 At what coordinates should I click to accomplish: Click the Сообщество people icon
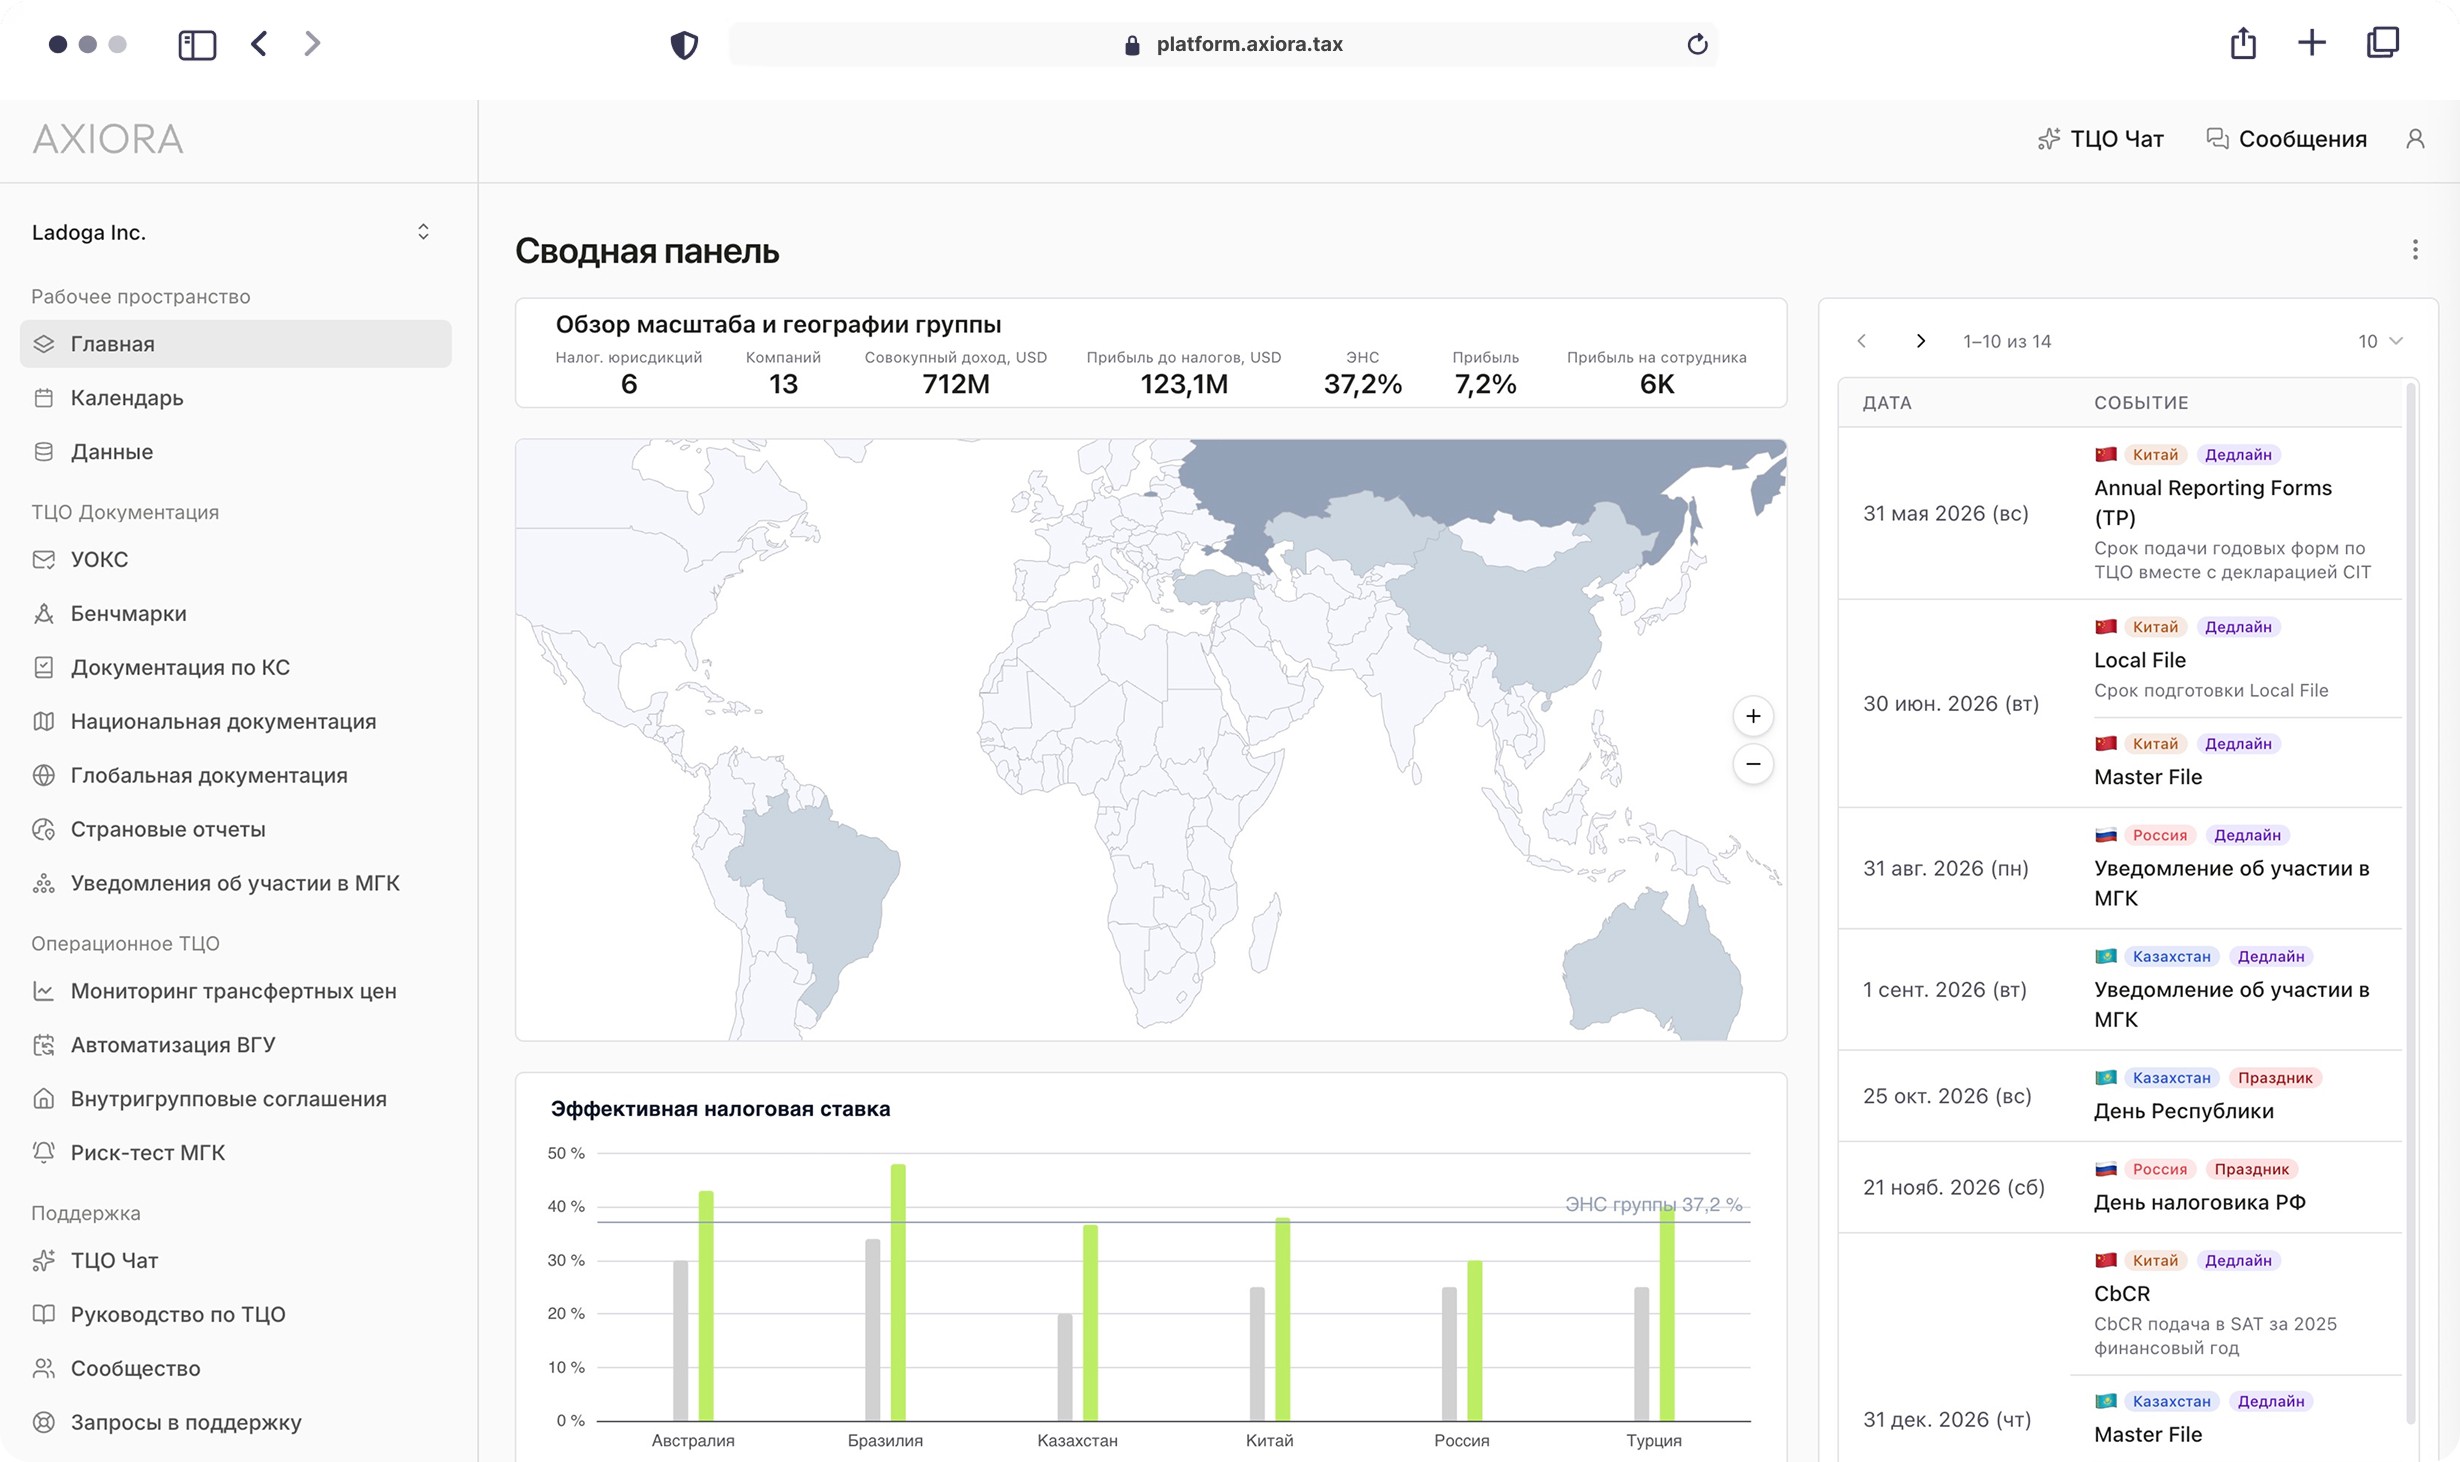[x=43, y=1368]
